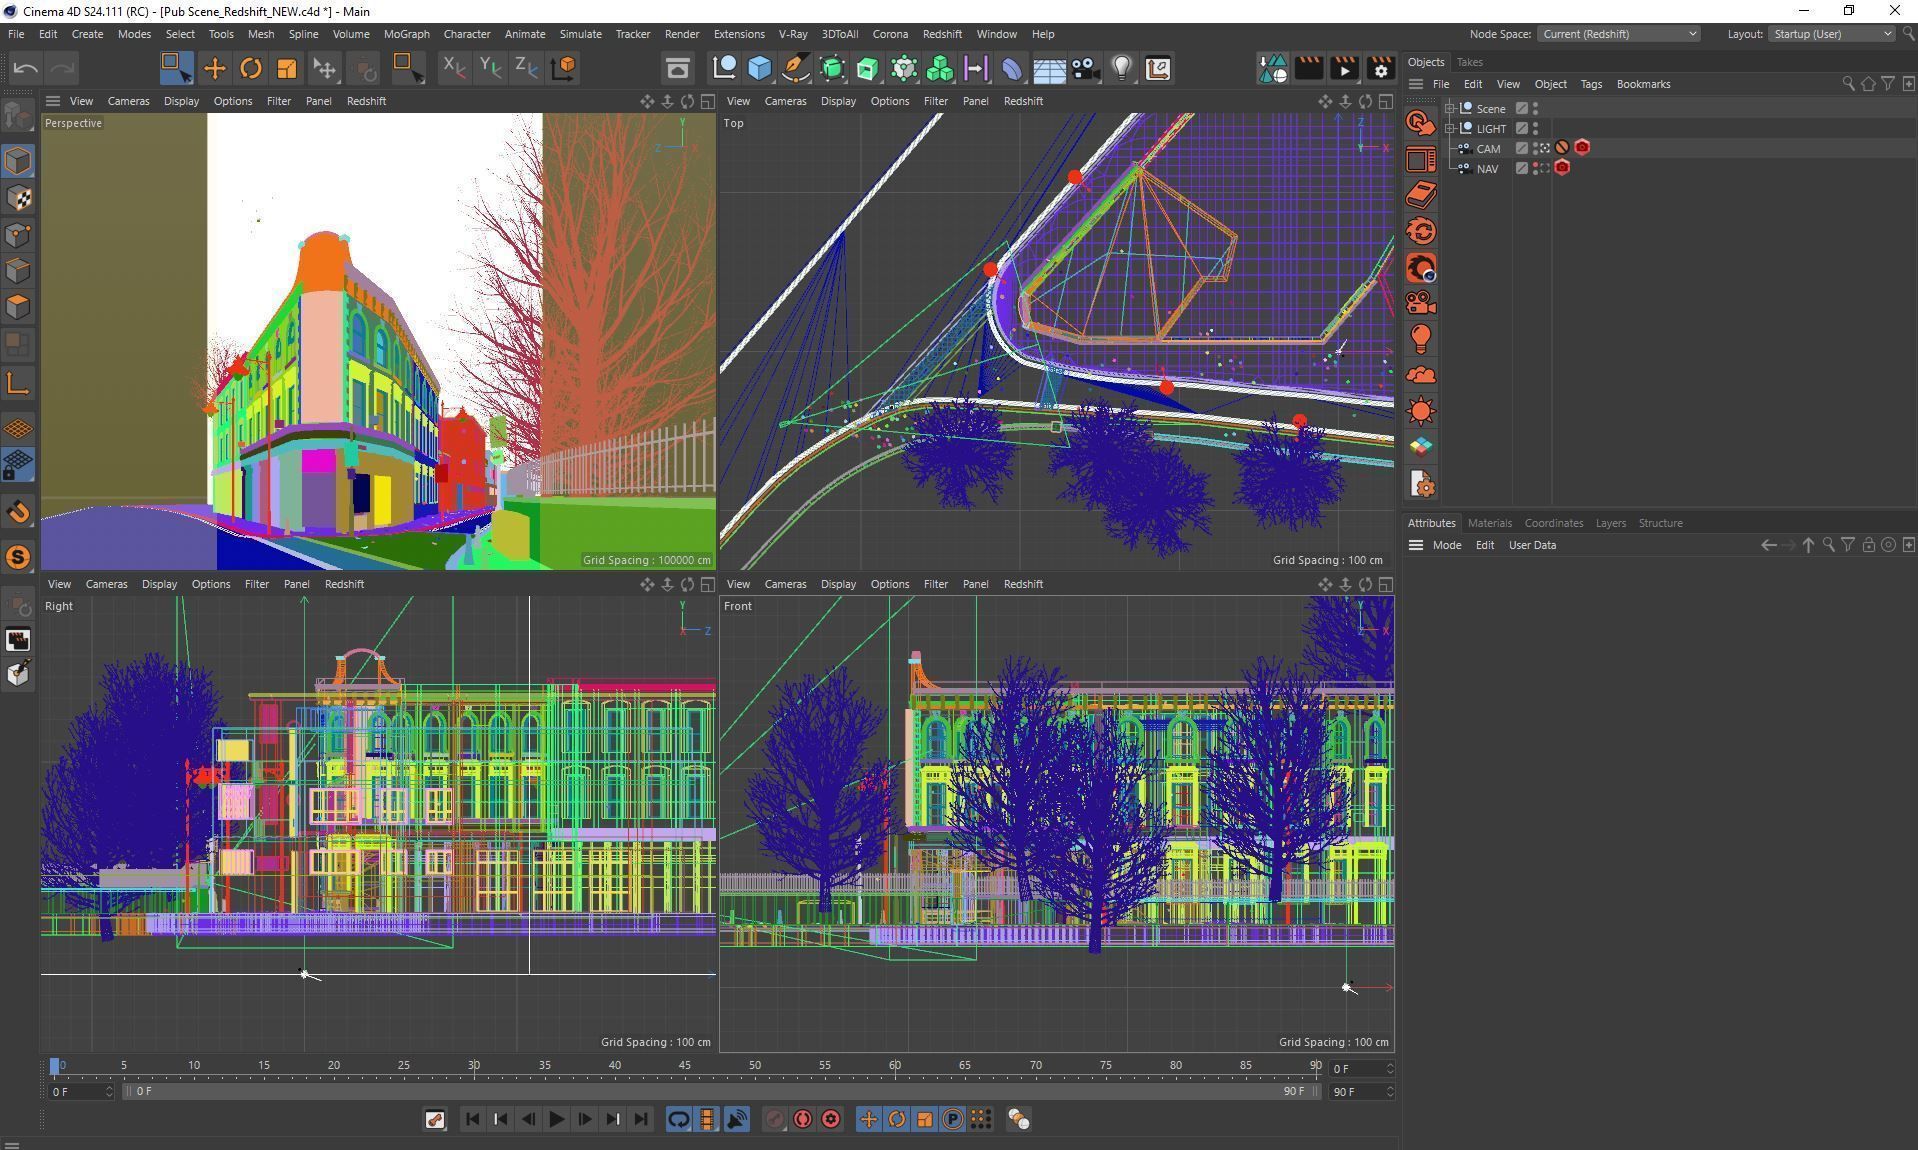This screenshot has width=1918, height=1150.
Task: Open Cameras menu in Perspective viewport
Action: point(128,101)
